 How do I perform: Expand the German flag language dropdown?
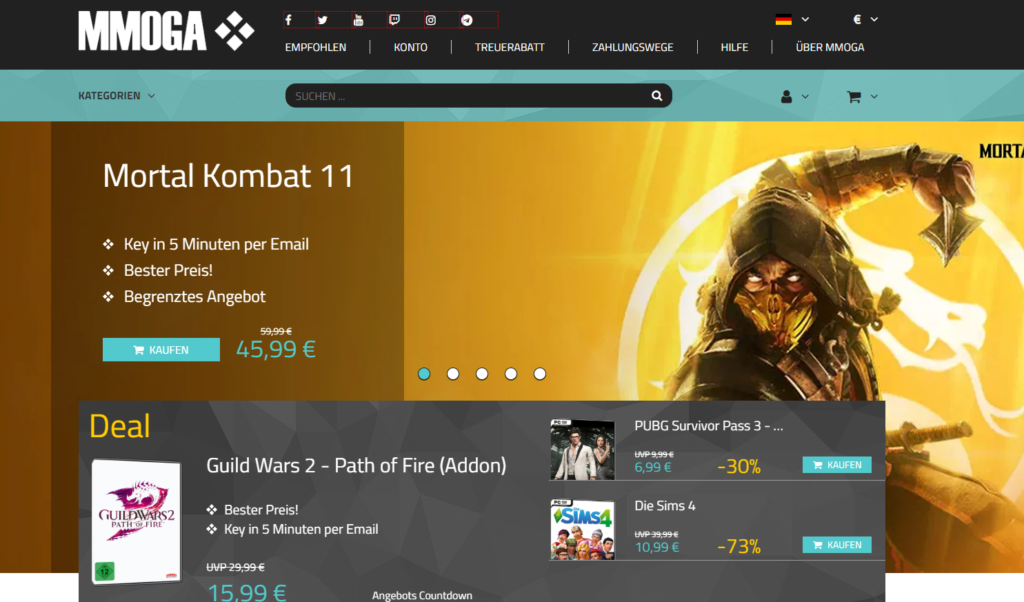(x=792, y=20)
